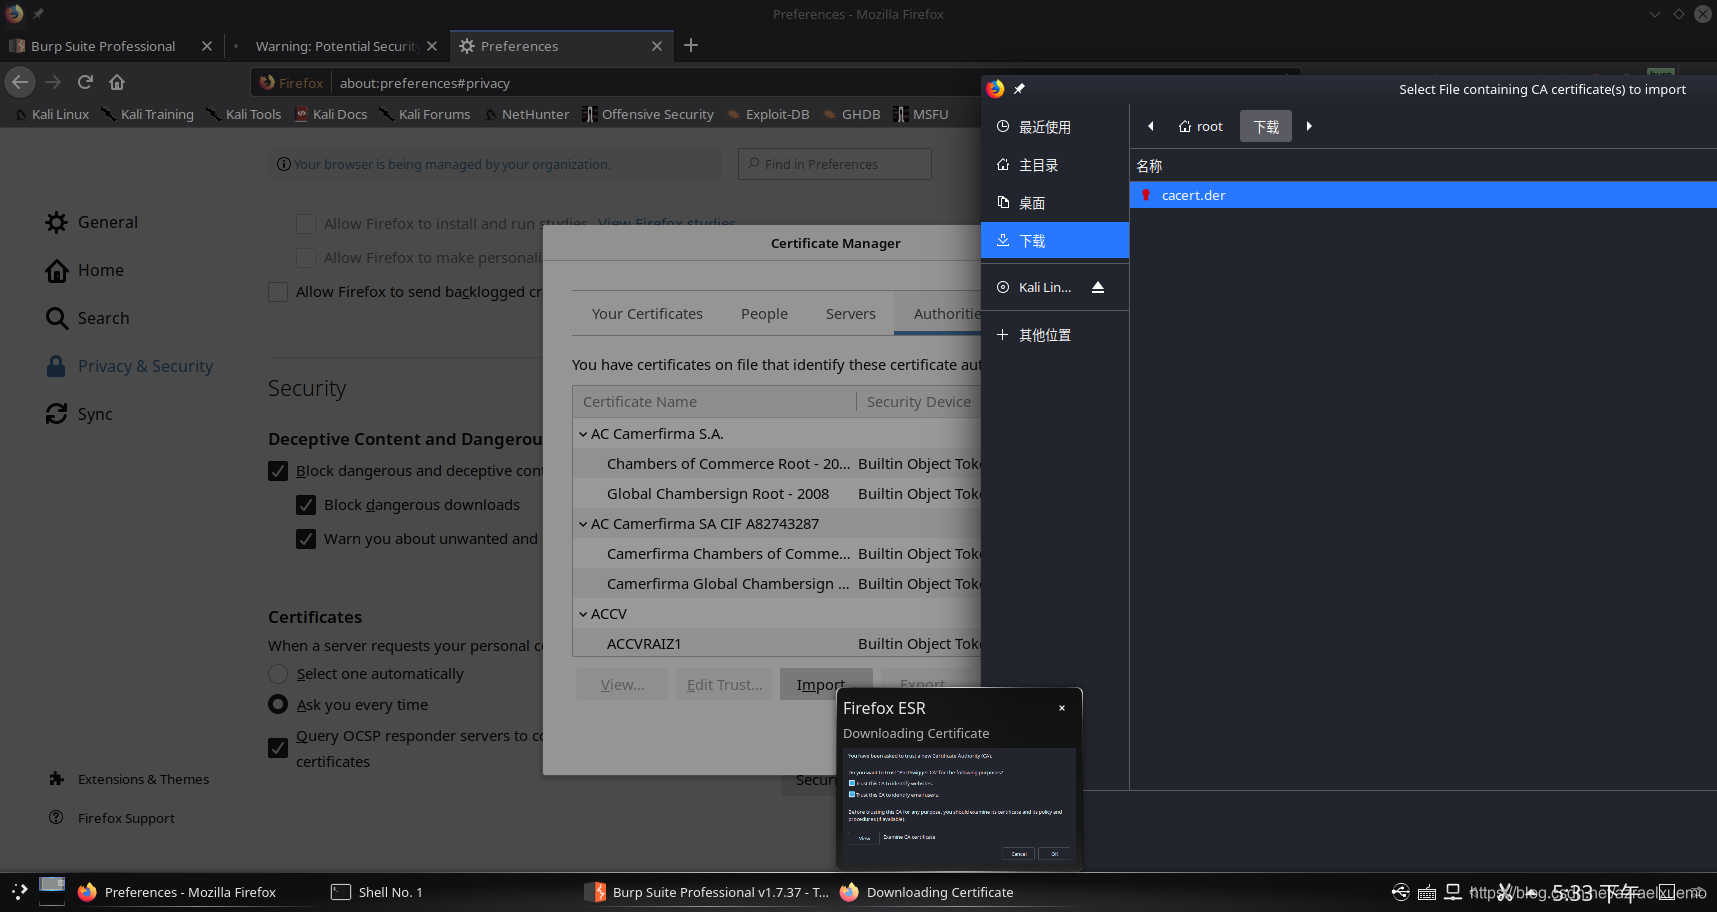The image size is (1717, 912).
Task: Reload the current page
Action: click(x=85, y=82)
